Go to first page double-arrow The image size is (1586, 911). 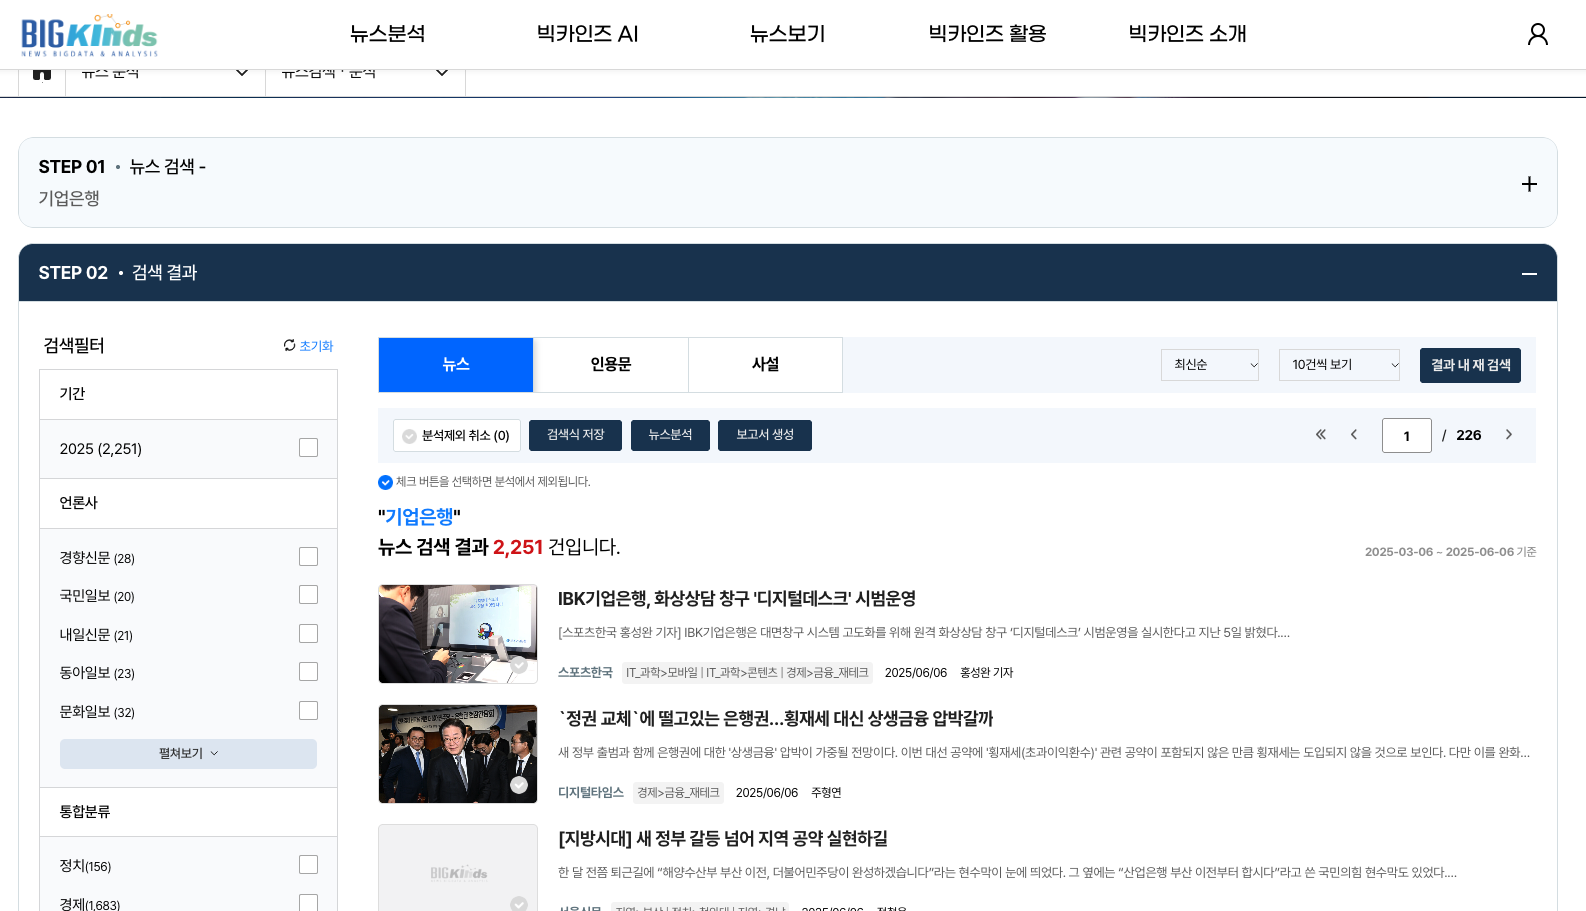tap(1321, 435)
